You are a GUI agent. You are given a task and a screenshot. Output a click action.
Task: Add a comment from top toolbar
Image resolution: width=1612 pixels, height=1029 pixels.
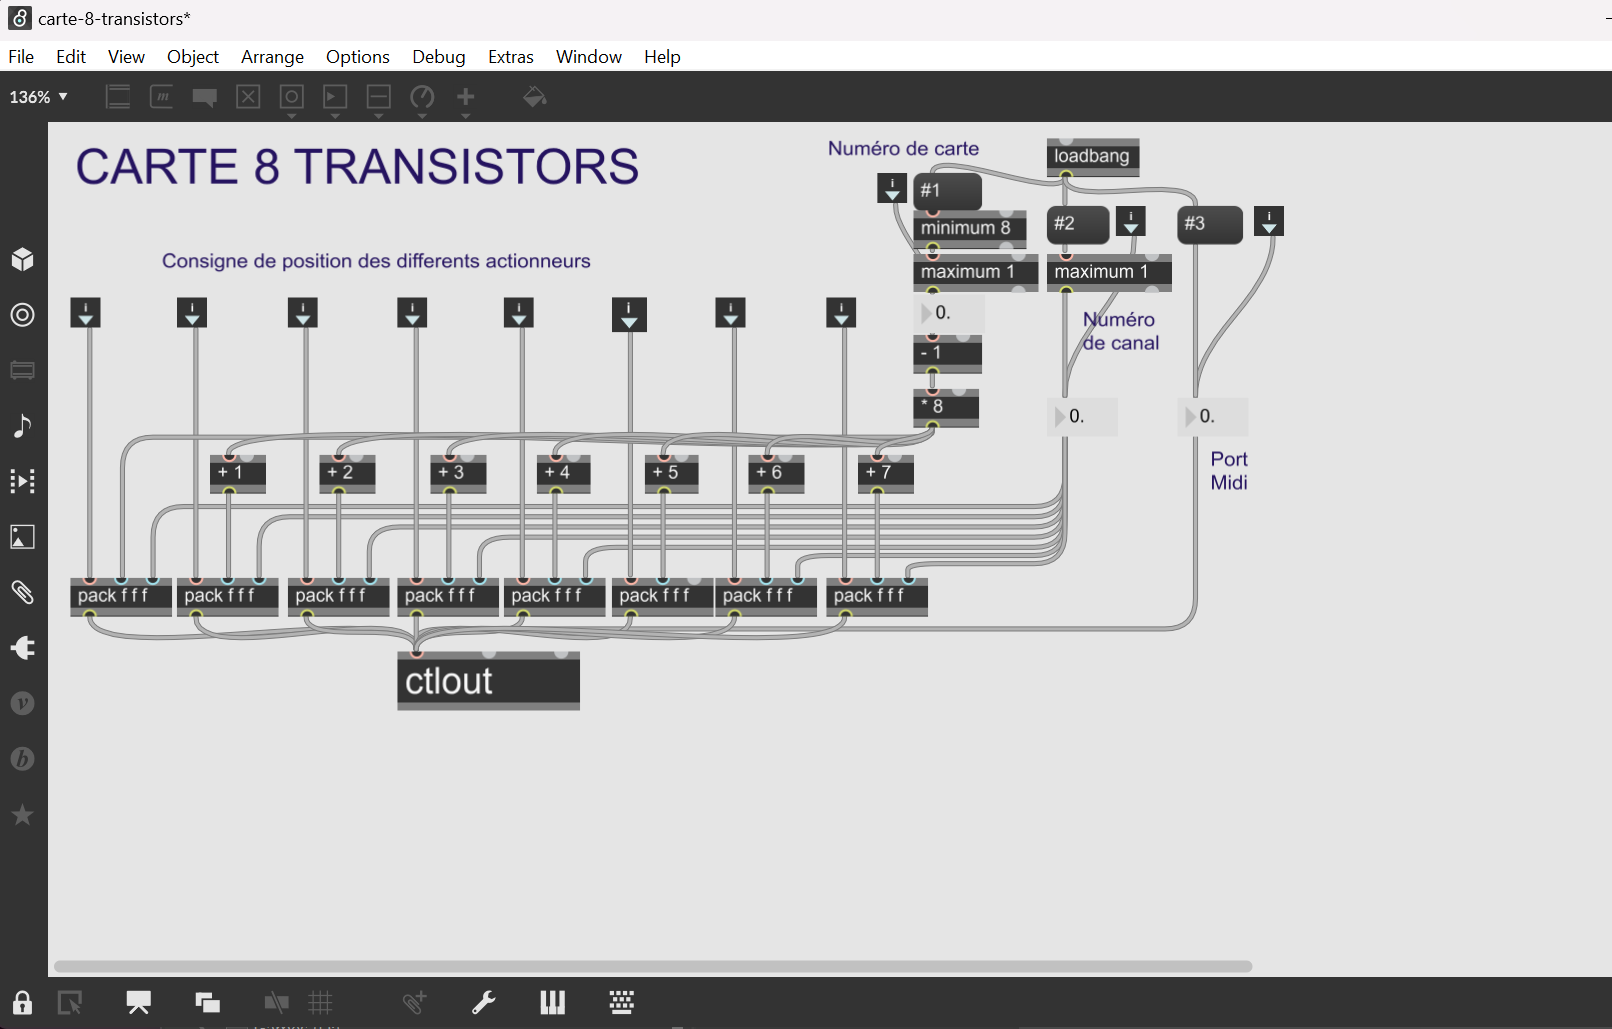pos(205,97)
